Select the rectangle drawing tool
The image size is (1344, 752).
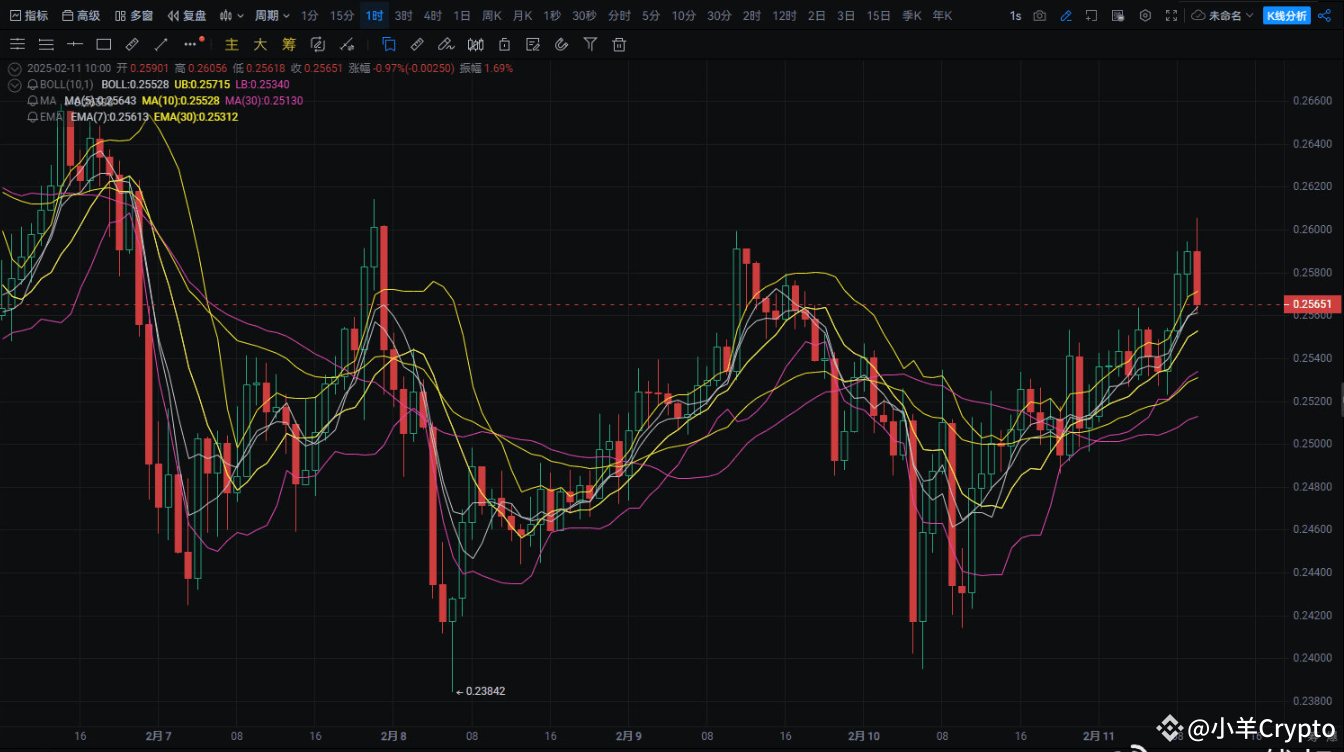(x=104, y=44)
